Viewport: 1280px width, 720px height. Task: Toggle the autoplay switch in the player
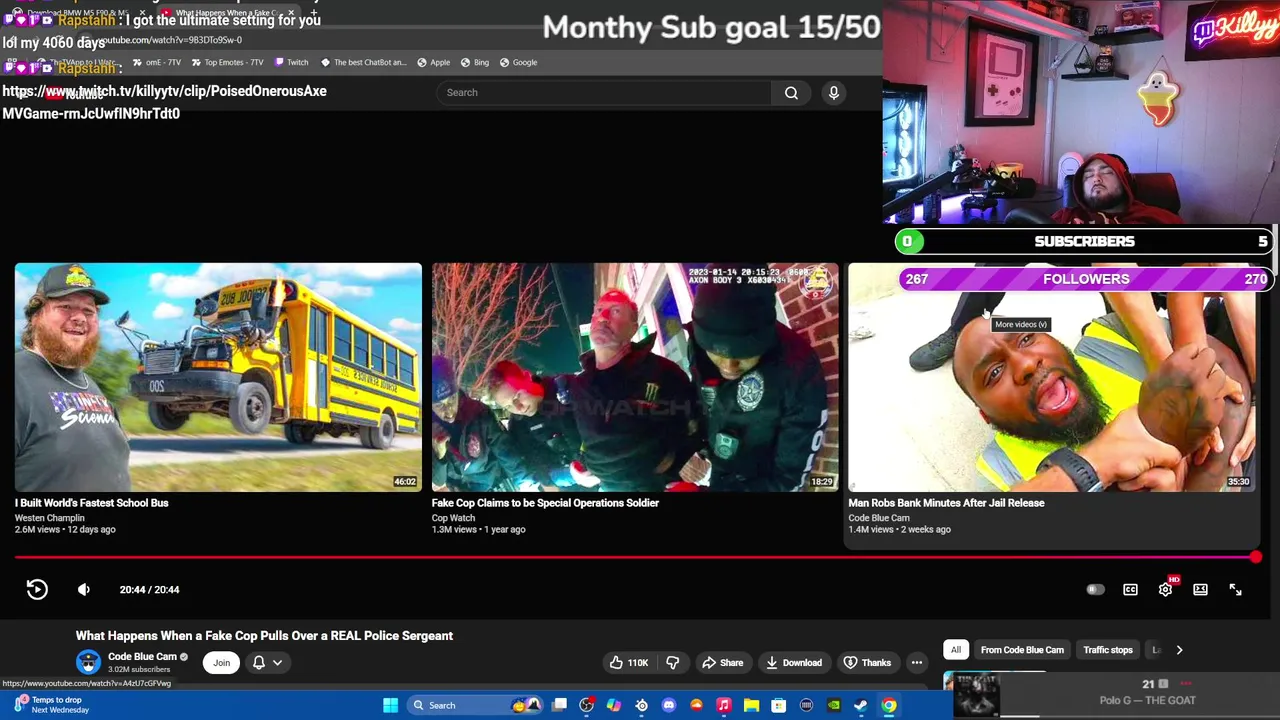(x=1095, y=589)
